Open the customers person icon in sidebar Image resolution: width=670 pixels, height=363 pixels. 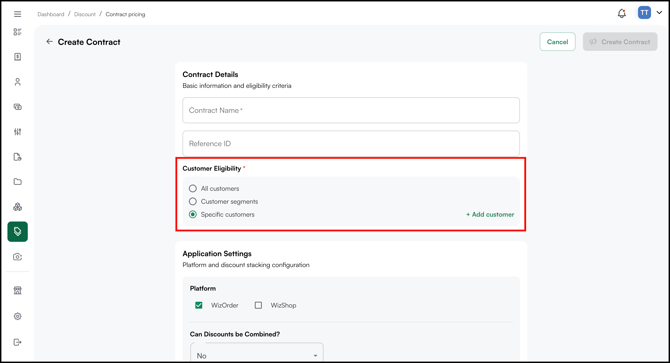tap(18, 82)
